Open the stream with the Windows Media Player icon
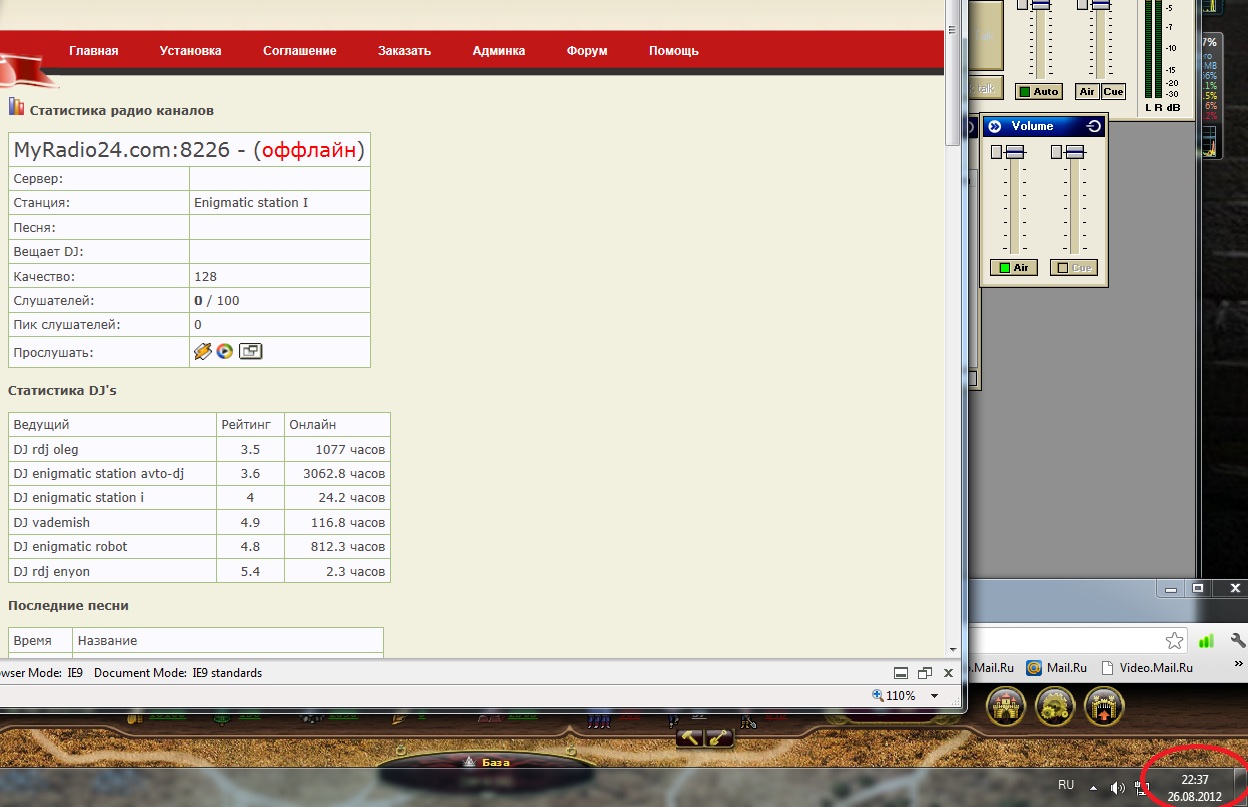Screen dimensions: 1248x807 (225, 351)
